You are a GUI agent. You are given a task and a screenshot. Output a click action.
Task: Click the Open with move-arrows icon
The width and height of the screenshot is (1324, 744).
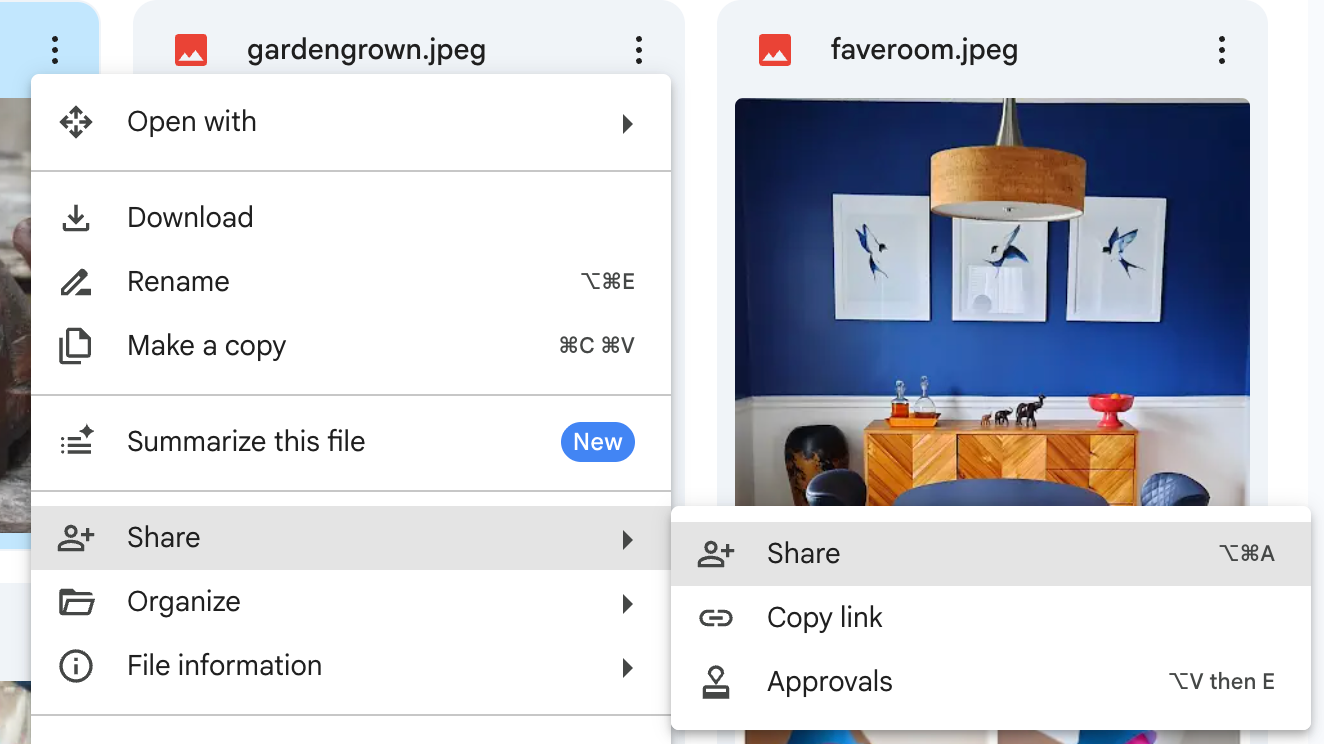76,122
